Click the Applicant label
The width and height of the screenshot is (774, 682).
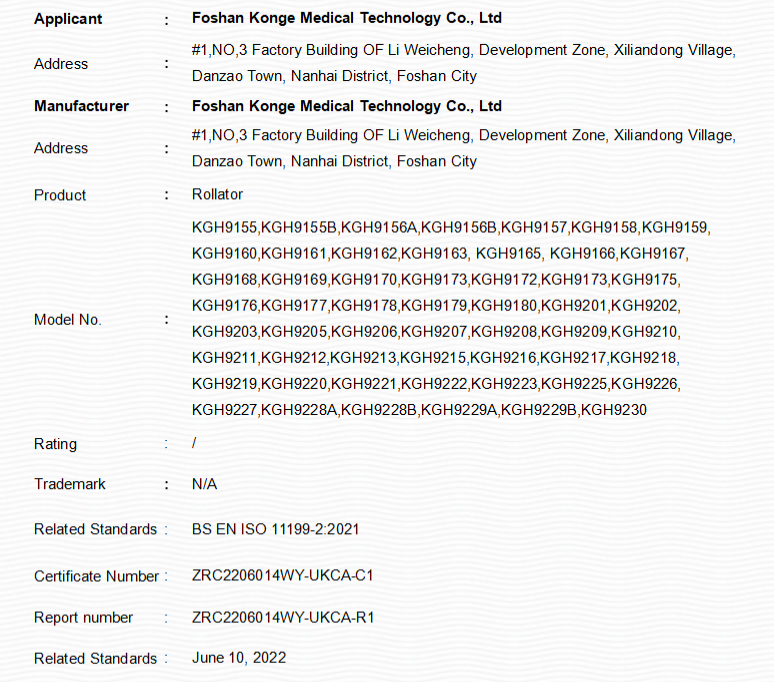68,19
